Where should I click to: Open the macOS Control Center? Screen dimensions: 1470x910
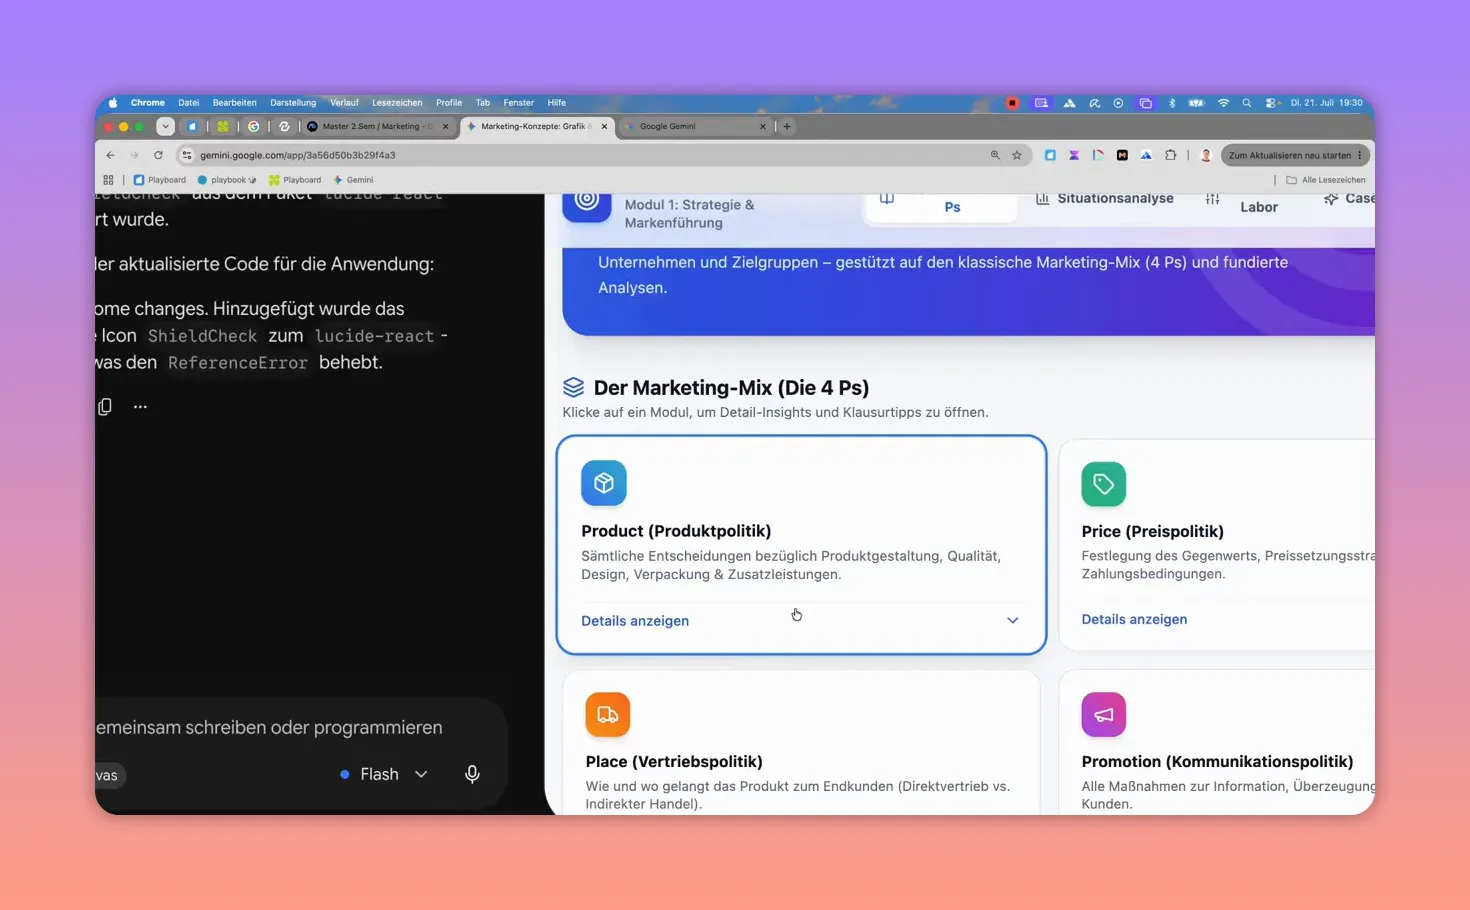click(1271, 103)
